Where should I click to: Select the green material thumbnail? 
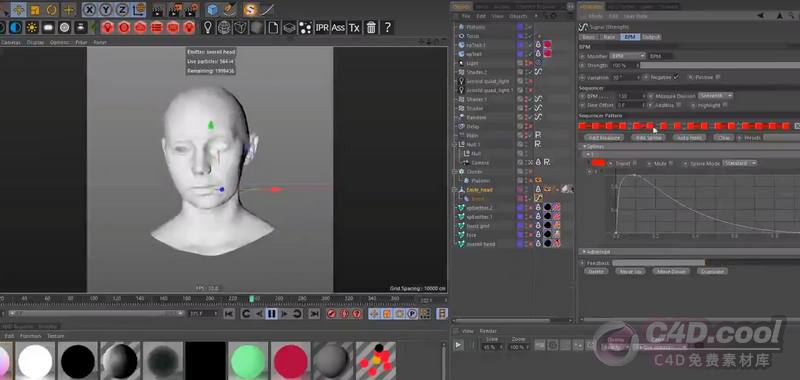coord(248,361)
